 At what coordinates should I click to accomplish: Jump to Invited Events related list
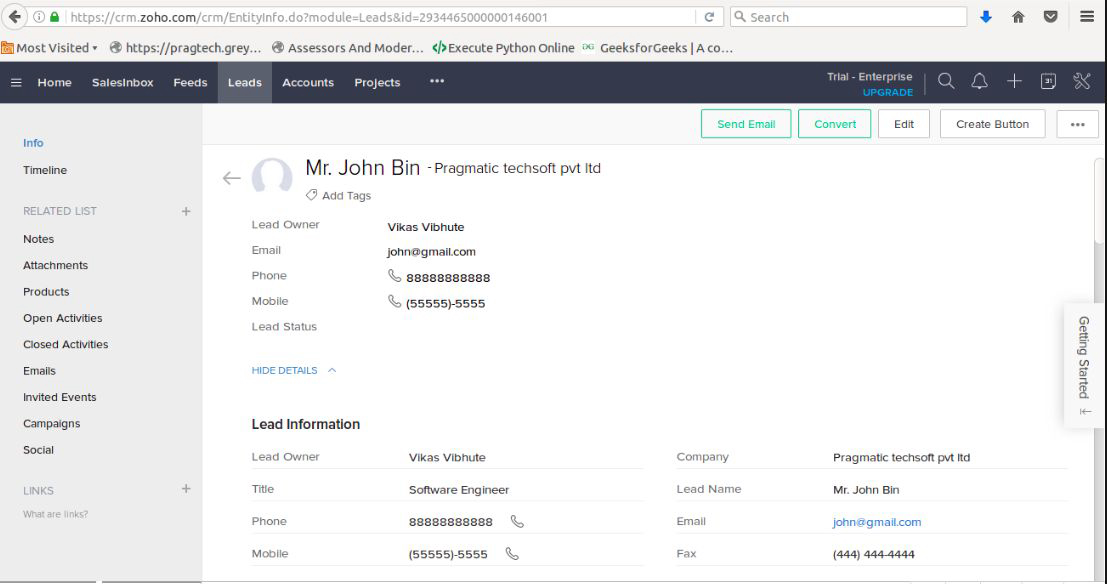[x=59, y=398]
